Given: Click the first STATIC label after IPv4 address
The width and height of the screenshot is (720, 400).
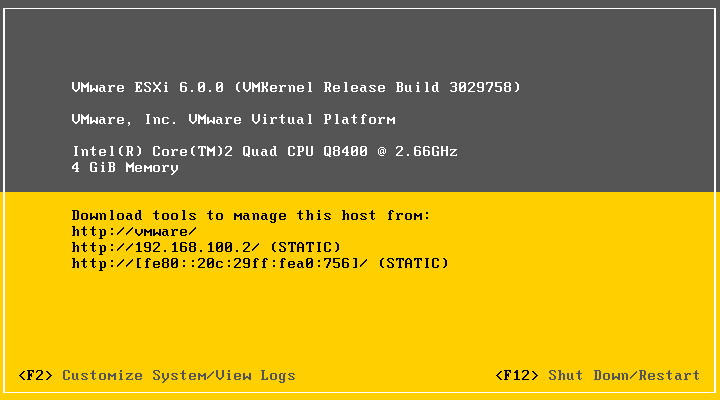Looking at the screenshot, I should pos(305,247).
